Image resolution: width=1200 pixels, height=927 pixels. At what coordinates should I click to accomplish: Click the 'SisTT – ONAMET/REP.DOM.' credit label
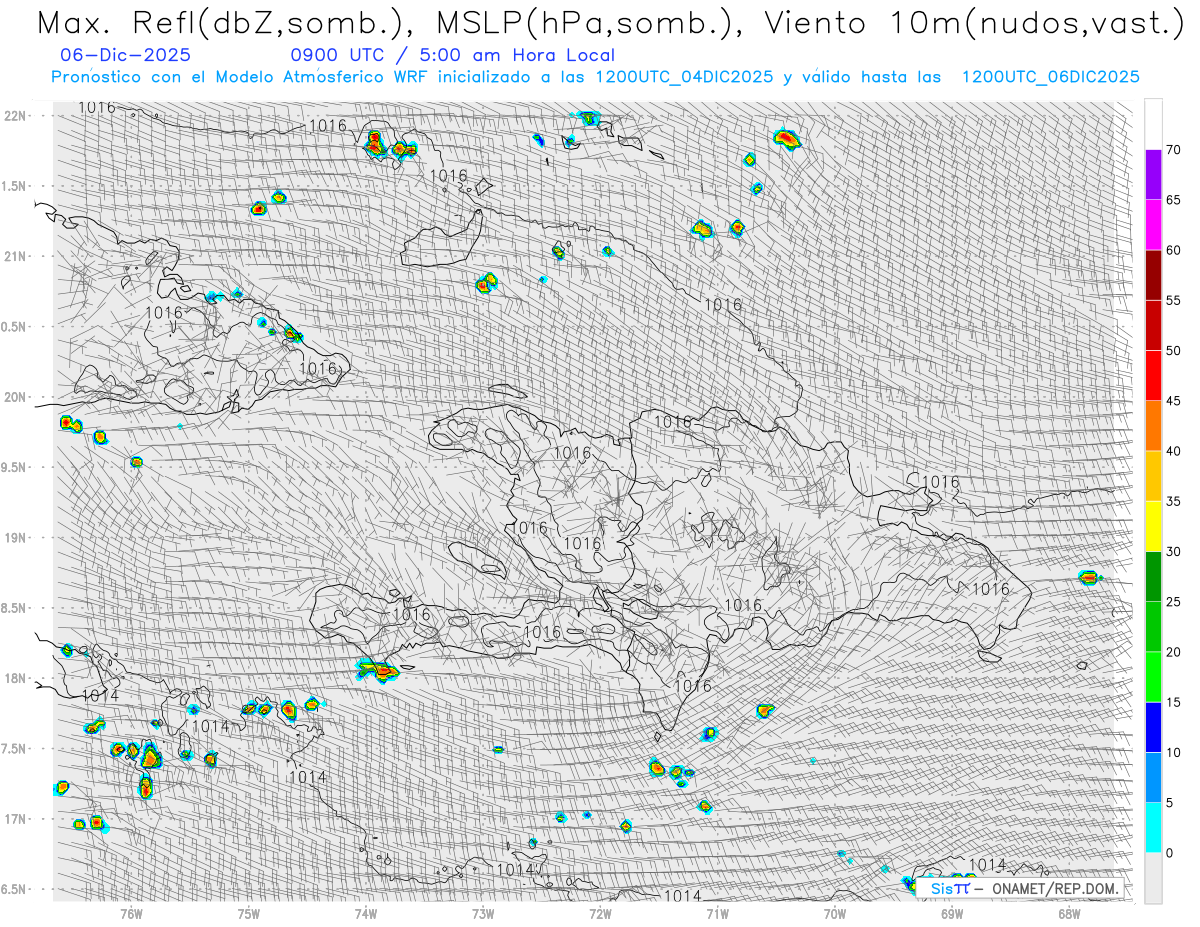[1021, 888]
